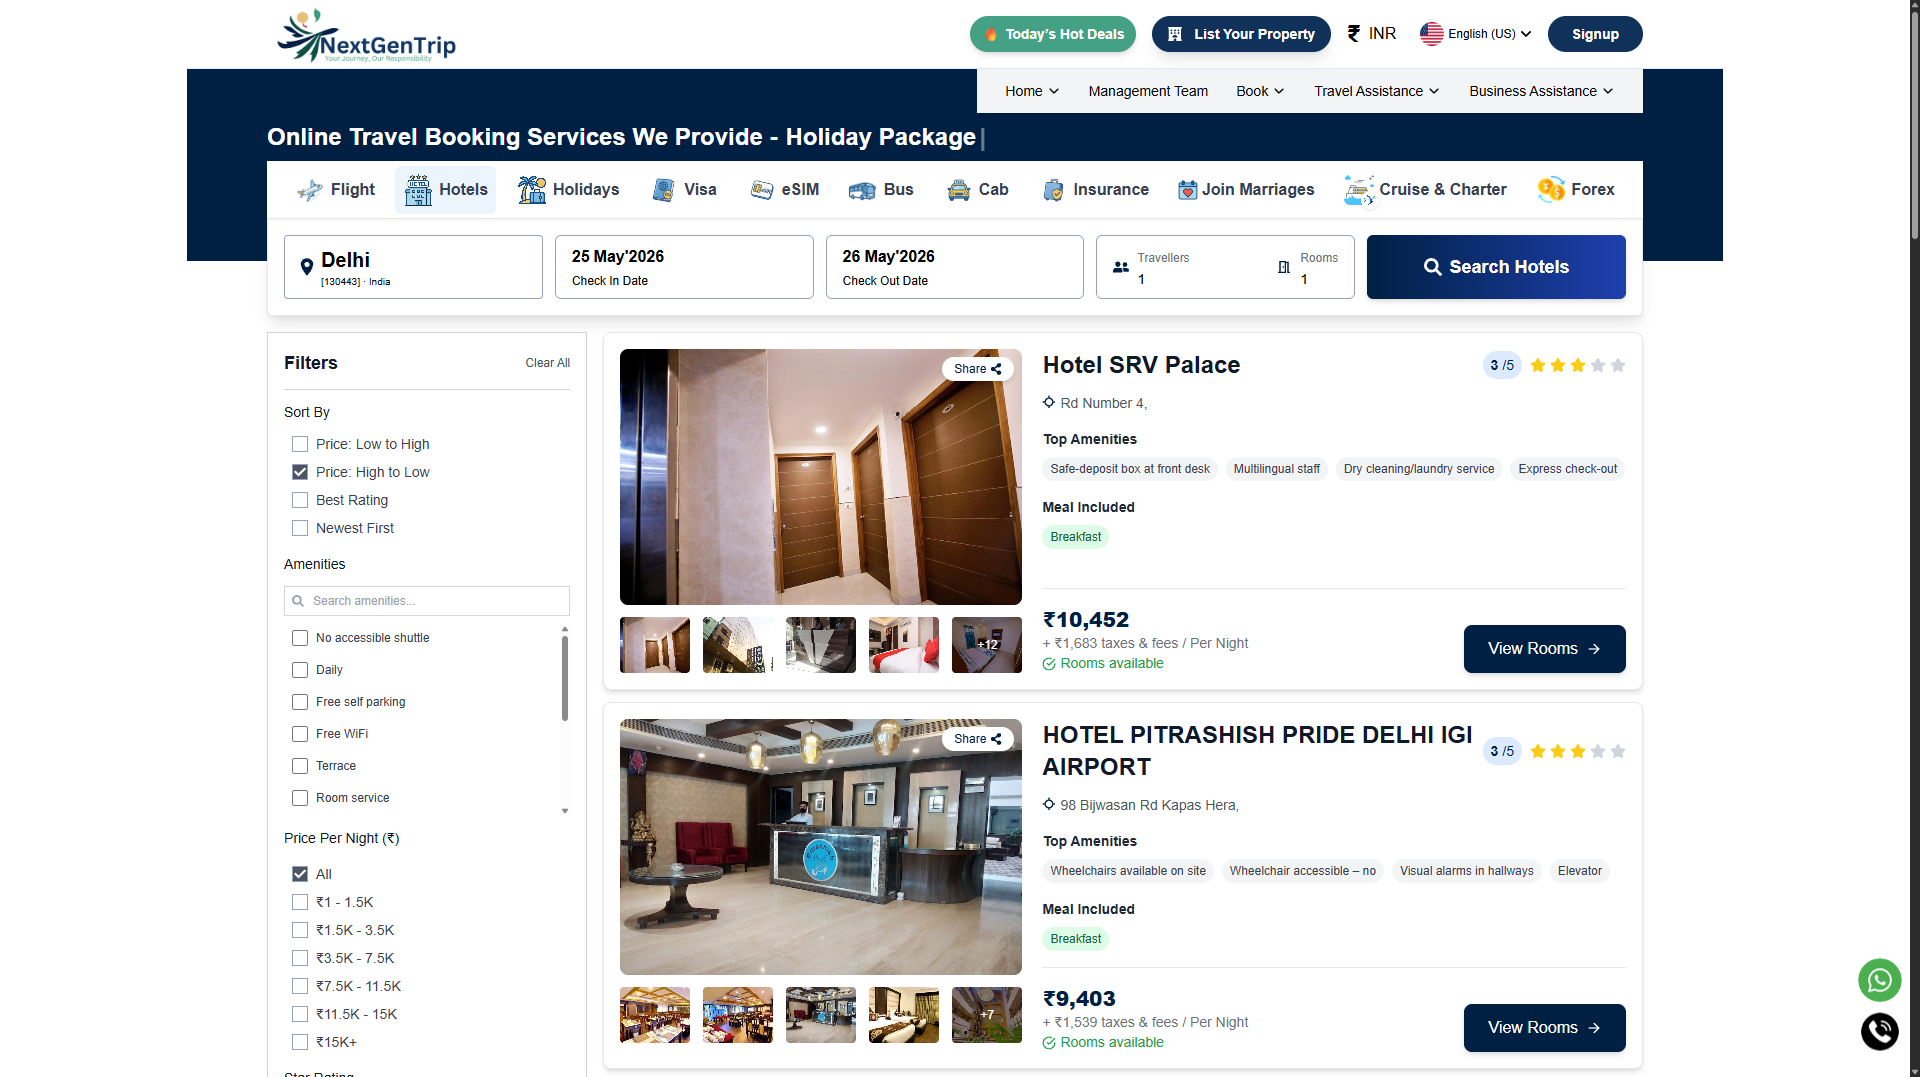
Task: Open the Hotel SRV Palace title link
Action: pyautogui.click(x=1141, y=365)
